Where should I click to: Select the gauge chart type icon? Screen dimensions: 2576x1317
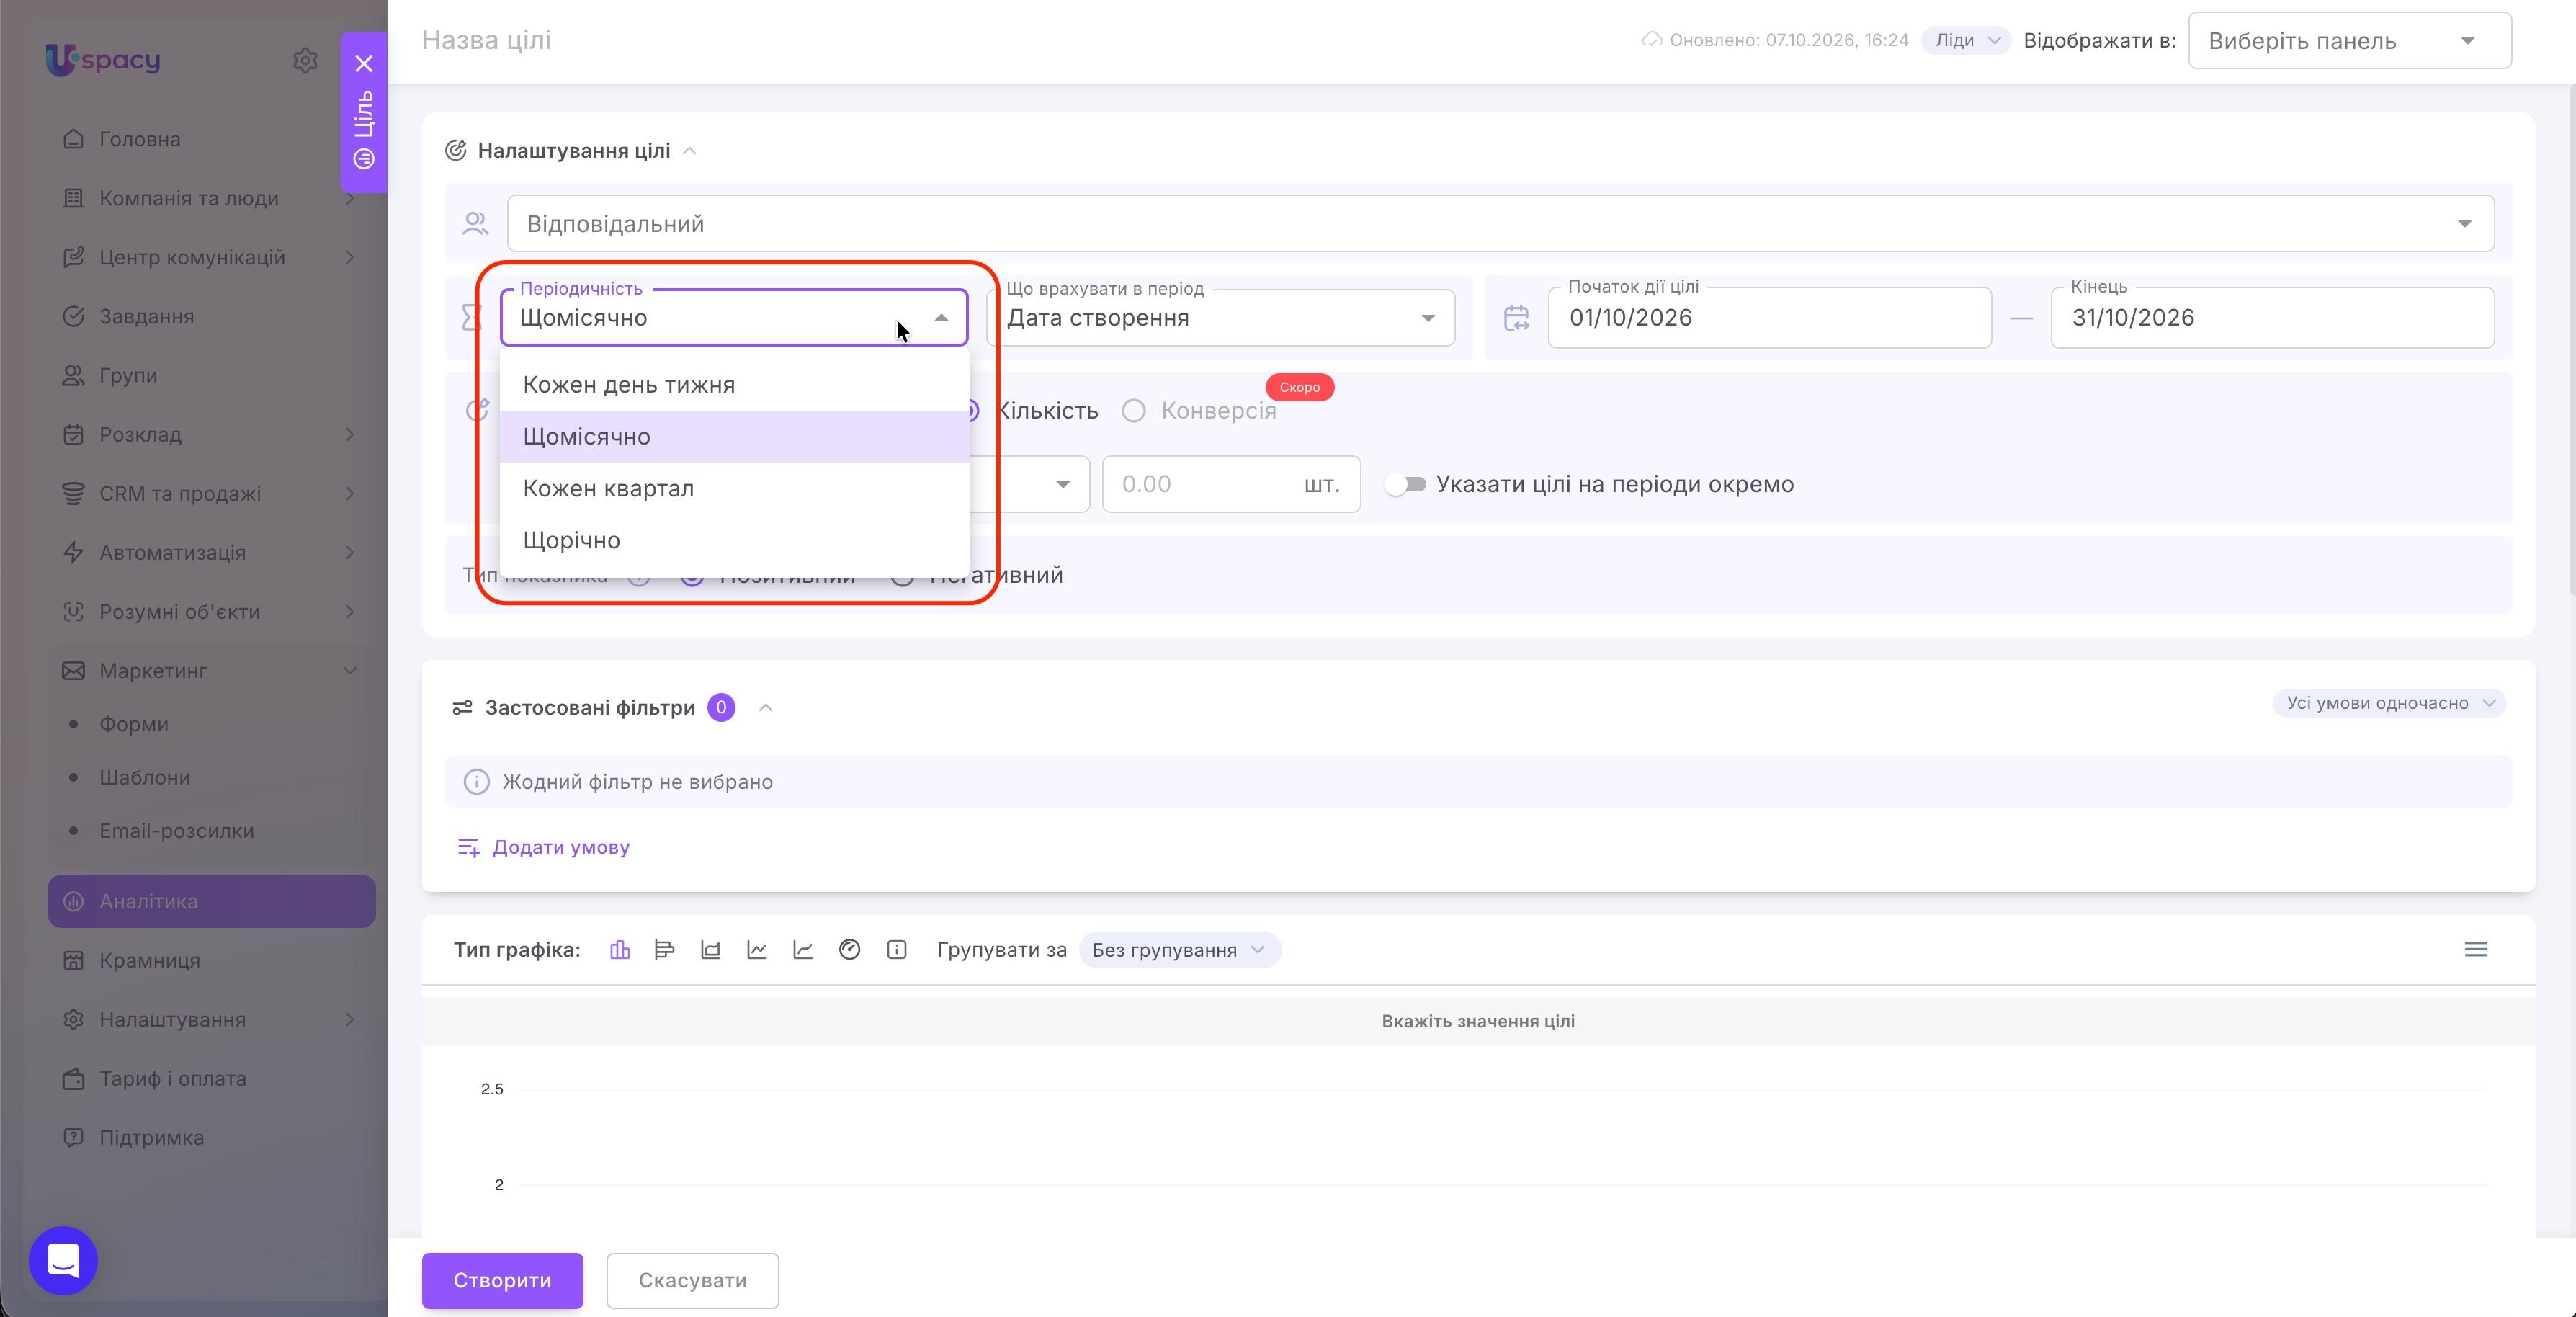pos(849,950)
